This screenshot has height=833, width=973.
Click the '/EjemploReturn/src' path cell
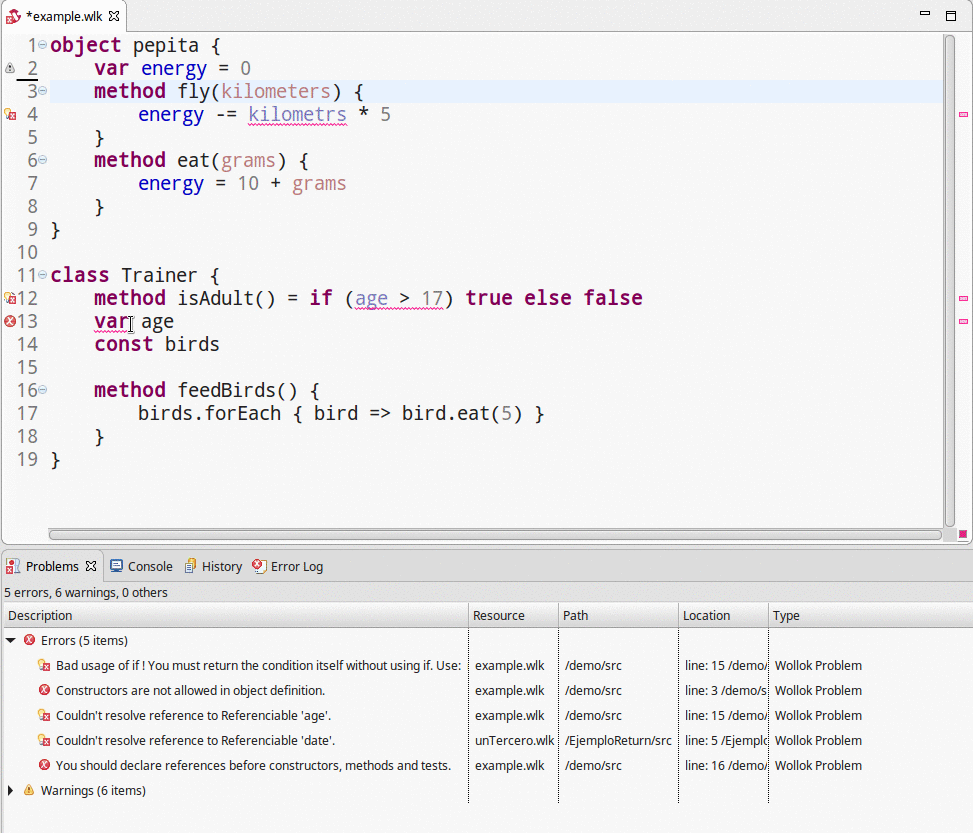[x=618, y=741]
